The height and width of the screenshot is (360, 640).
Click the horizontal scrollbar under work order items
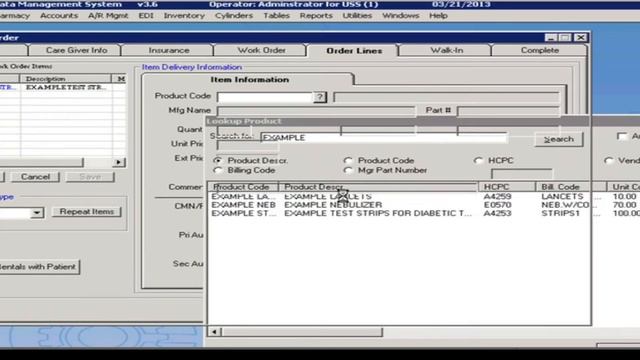click(x=41, y=162)
